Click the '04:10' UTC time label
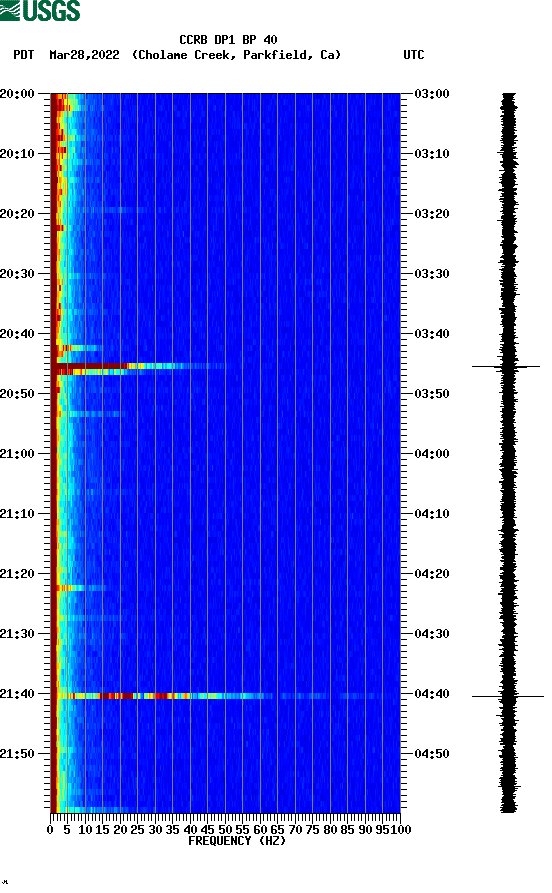 (432, 514)
